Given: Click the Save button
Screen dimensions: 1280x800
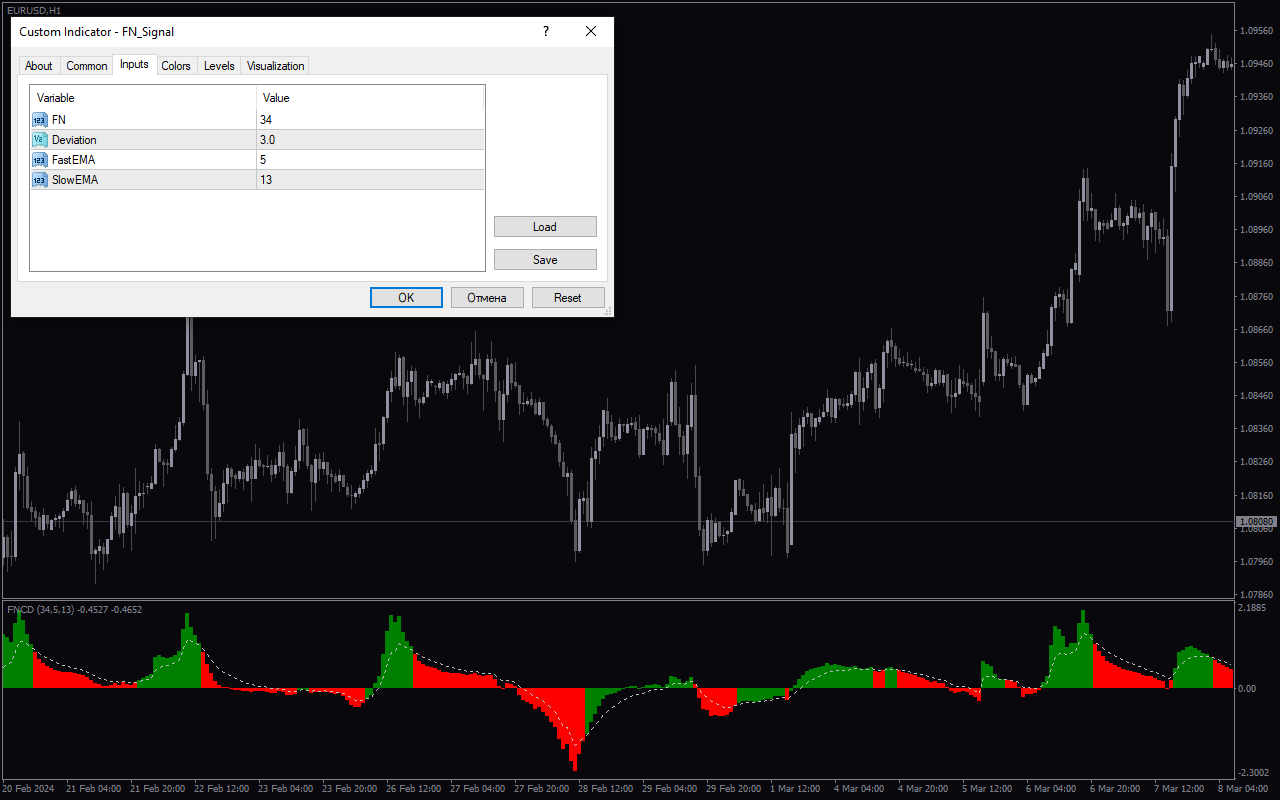Looking at the screenshot, I should 545,260.
